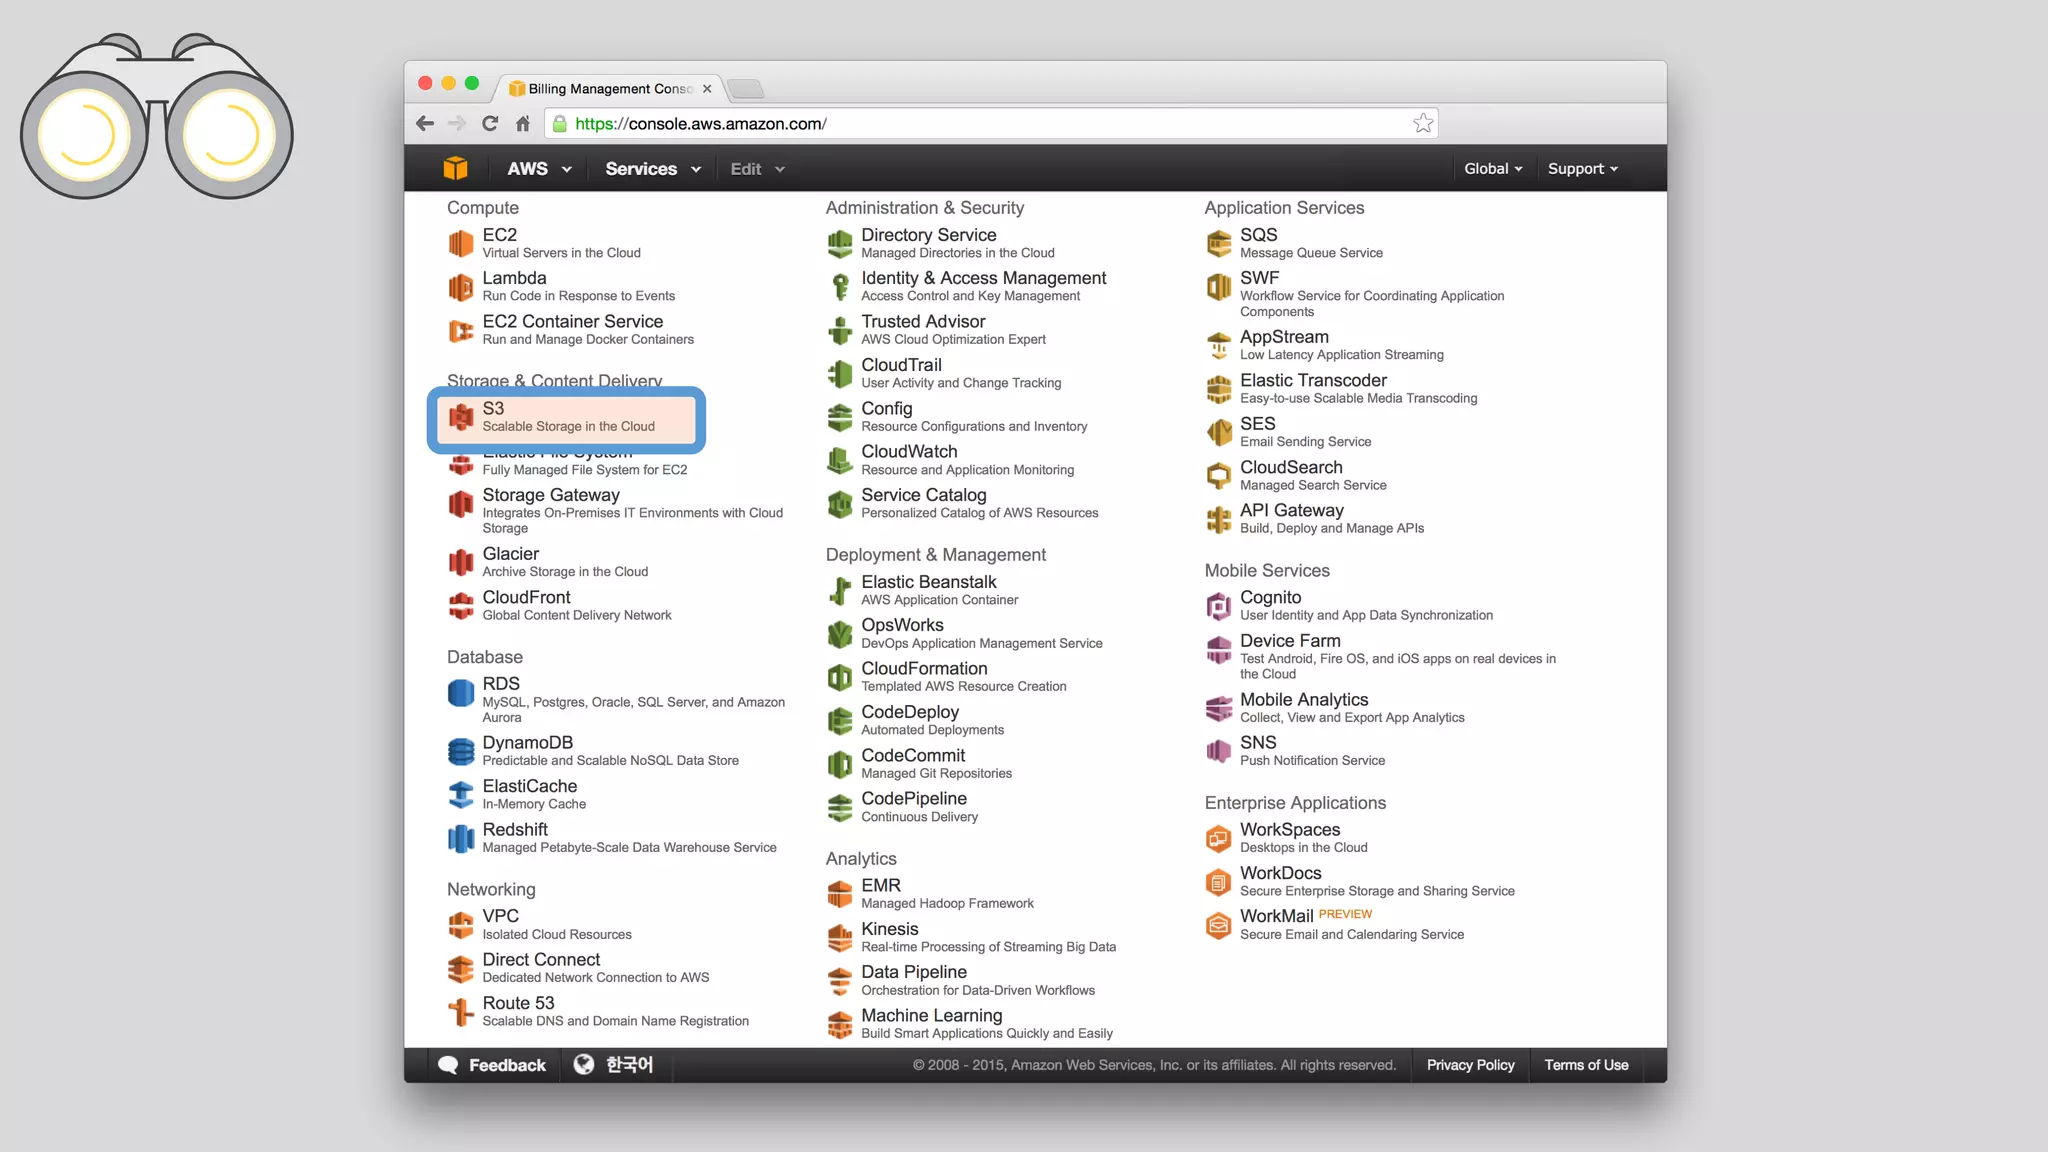Reload the page with the refresh button
This screenshot has width=2048, height=1152.
(x=490, y=124)
